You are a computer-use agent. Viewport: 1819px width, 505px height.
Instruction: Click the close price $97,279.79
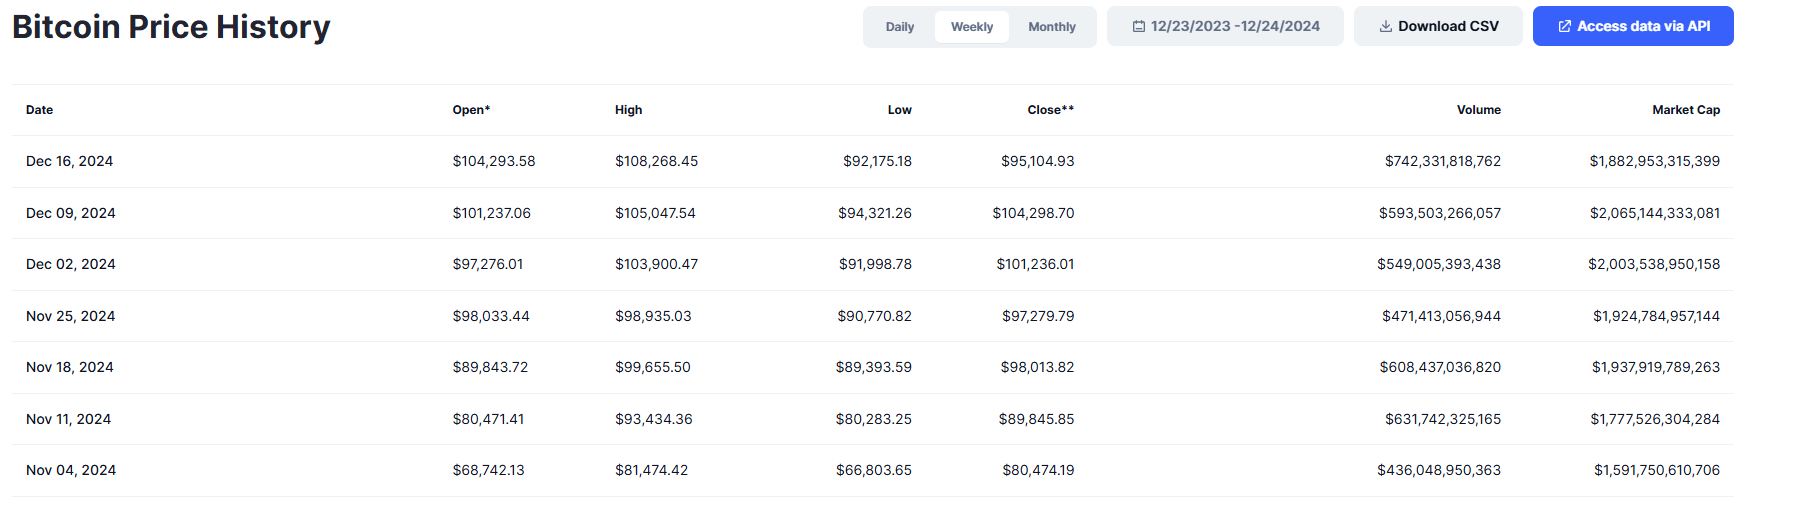pyautogui.click(x=1038, y=316)
